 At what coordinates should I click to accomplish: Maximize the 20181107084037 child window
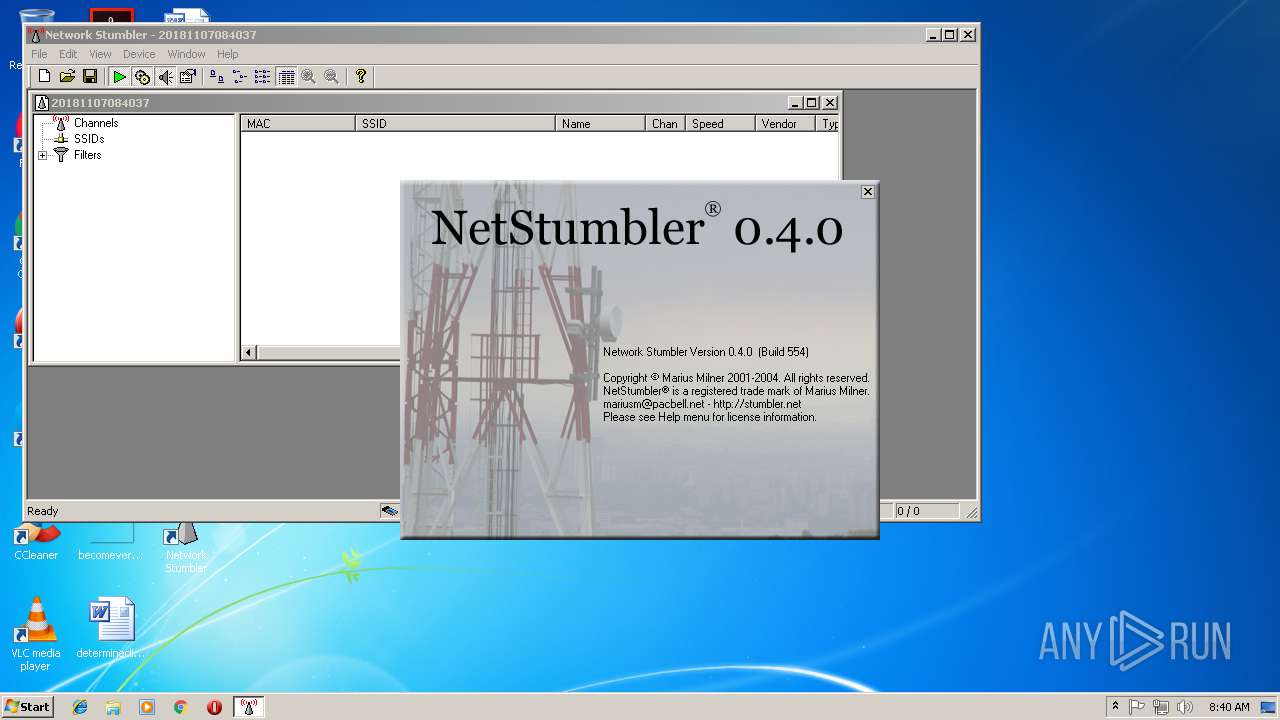coord(812,102)
